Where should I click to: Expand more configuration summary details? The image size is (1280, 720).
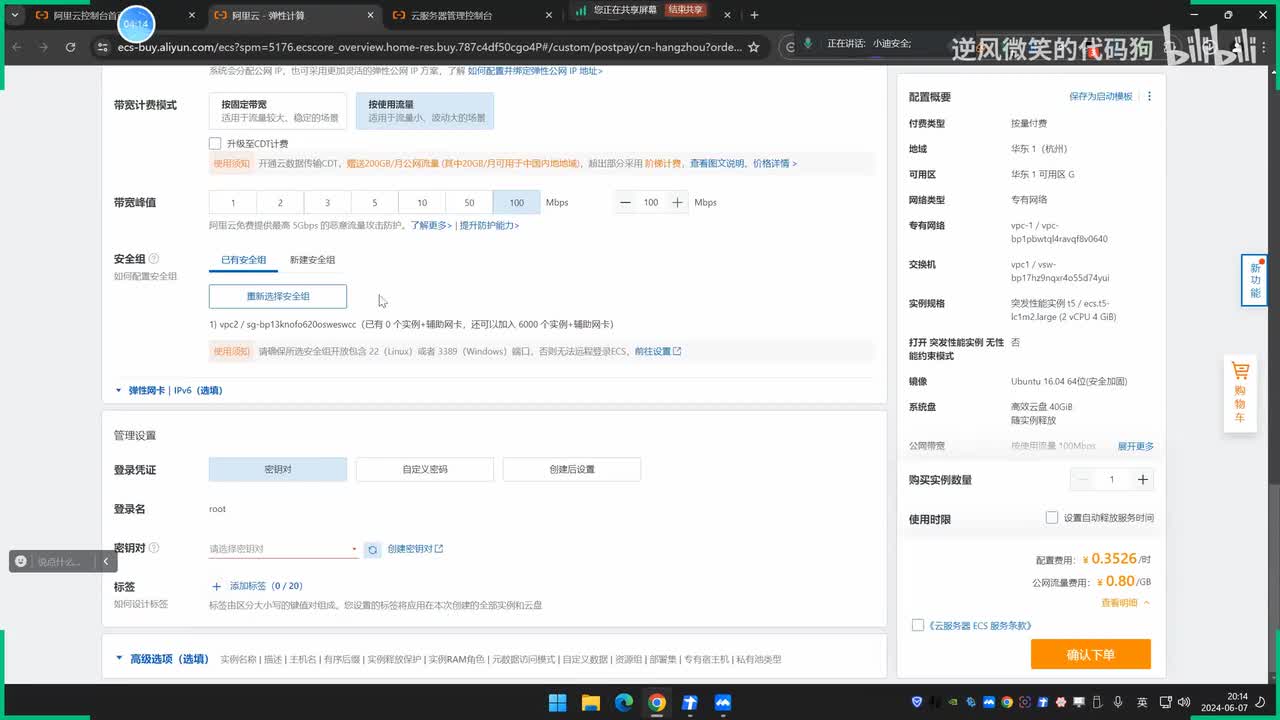point(1135,446)
